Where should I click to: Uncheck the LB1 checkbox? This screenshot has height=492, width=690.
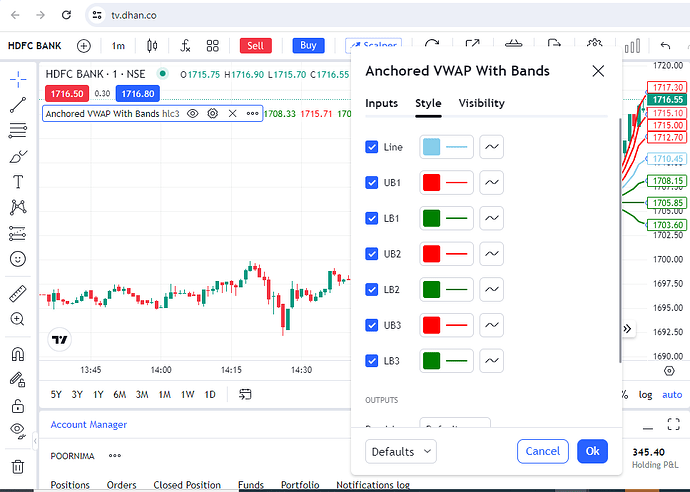372,218
